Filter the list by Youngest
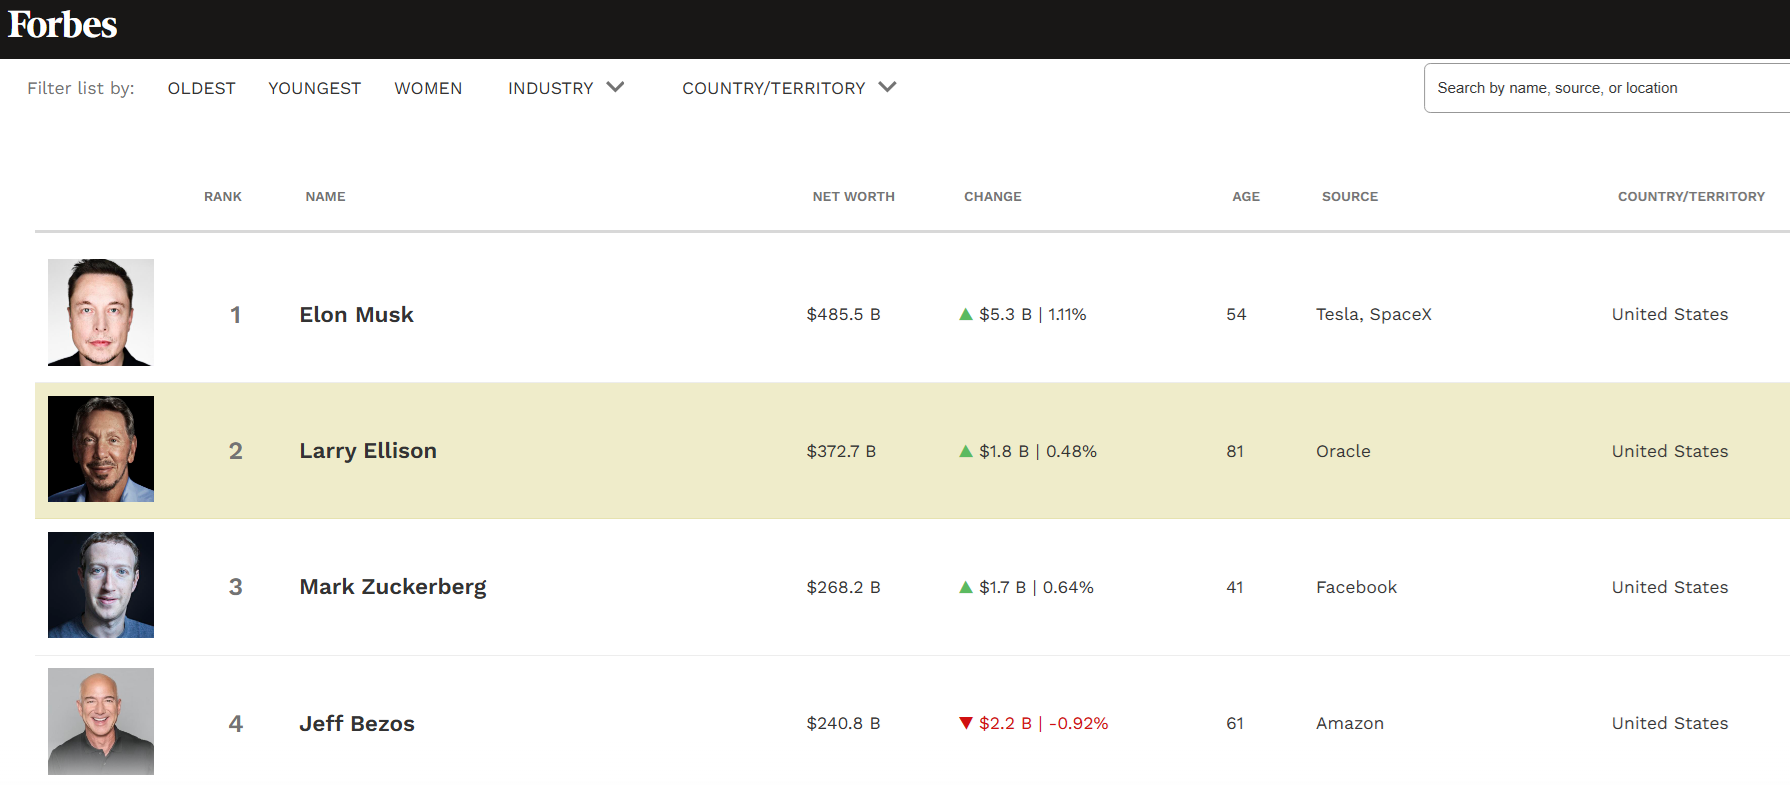Screen dimensions: 1790x785 (x=315, y=88)
